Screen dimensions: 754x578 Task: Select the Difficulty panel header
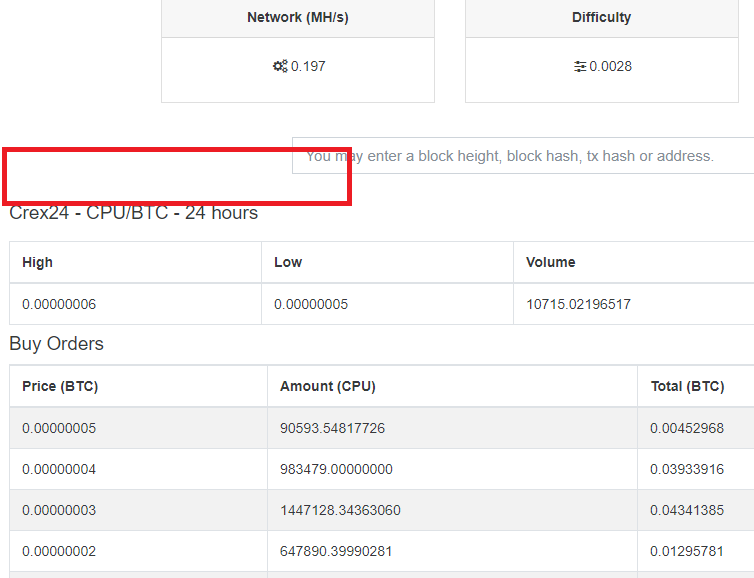pyautogui.click(x=602, y=17)
